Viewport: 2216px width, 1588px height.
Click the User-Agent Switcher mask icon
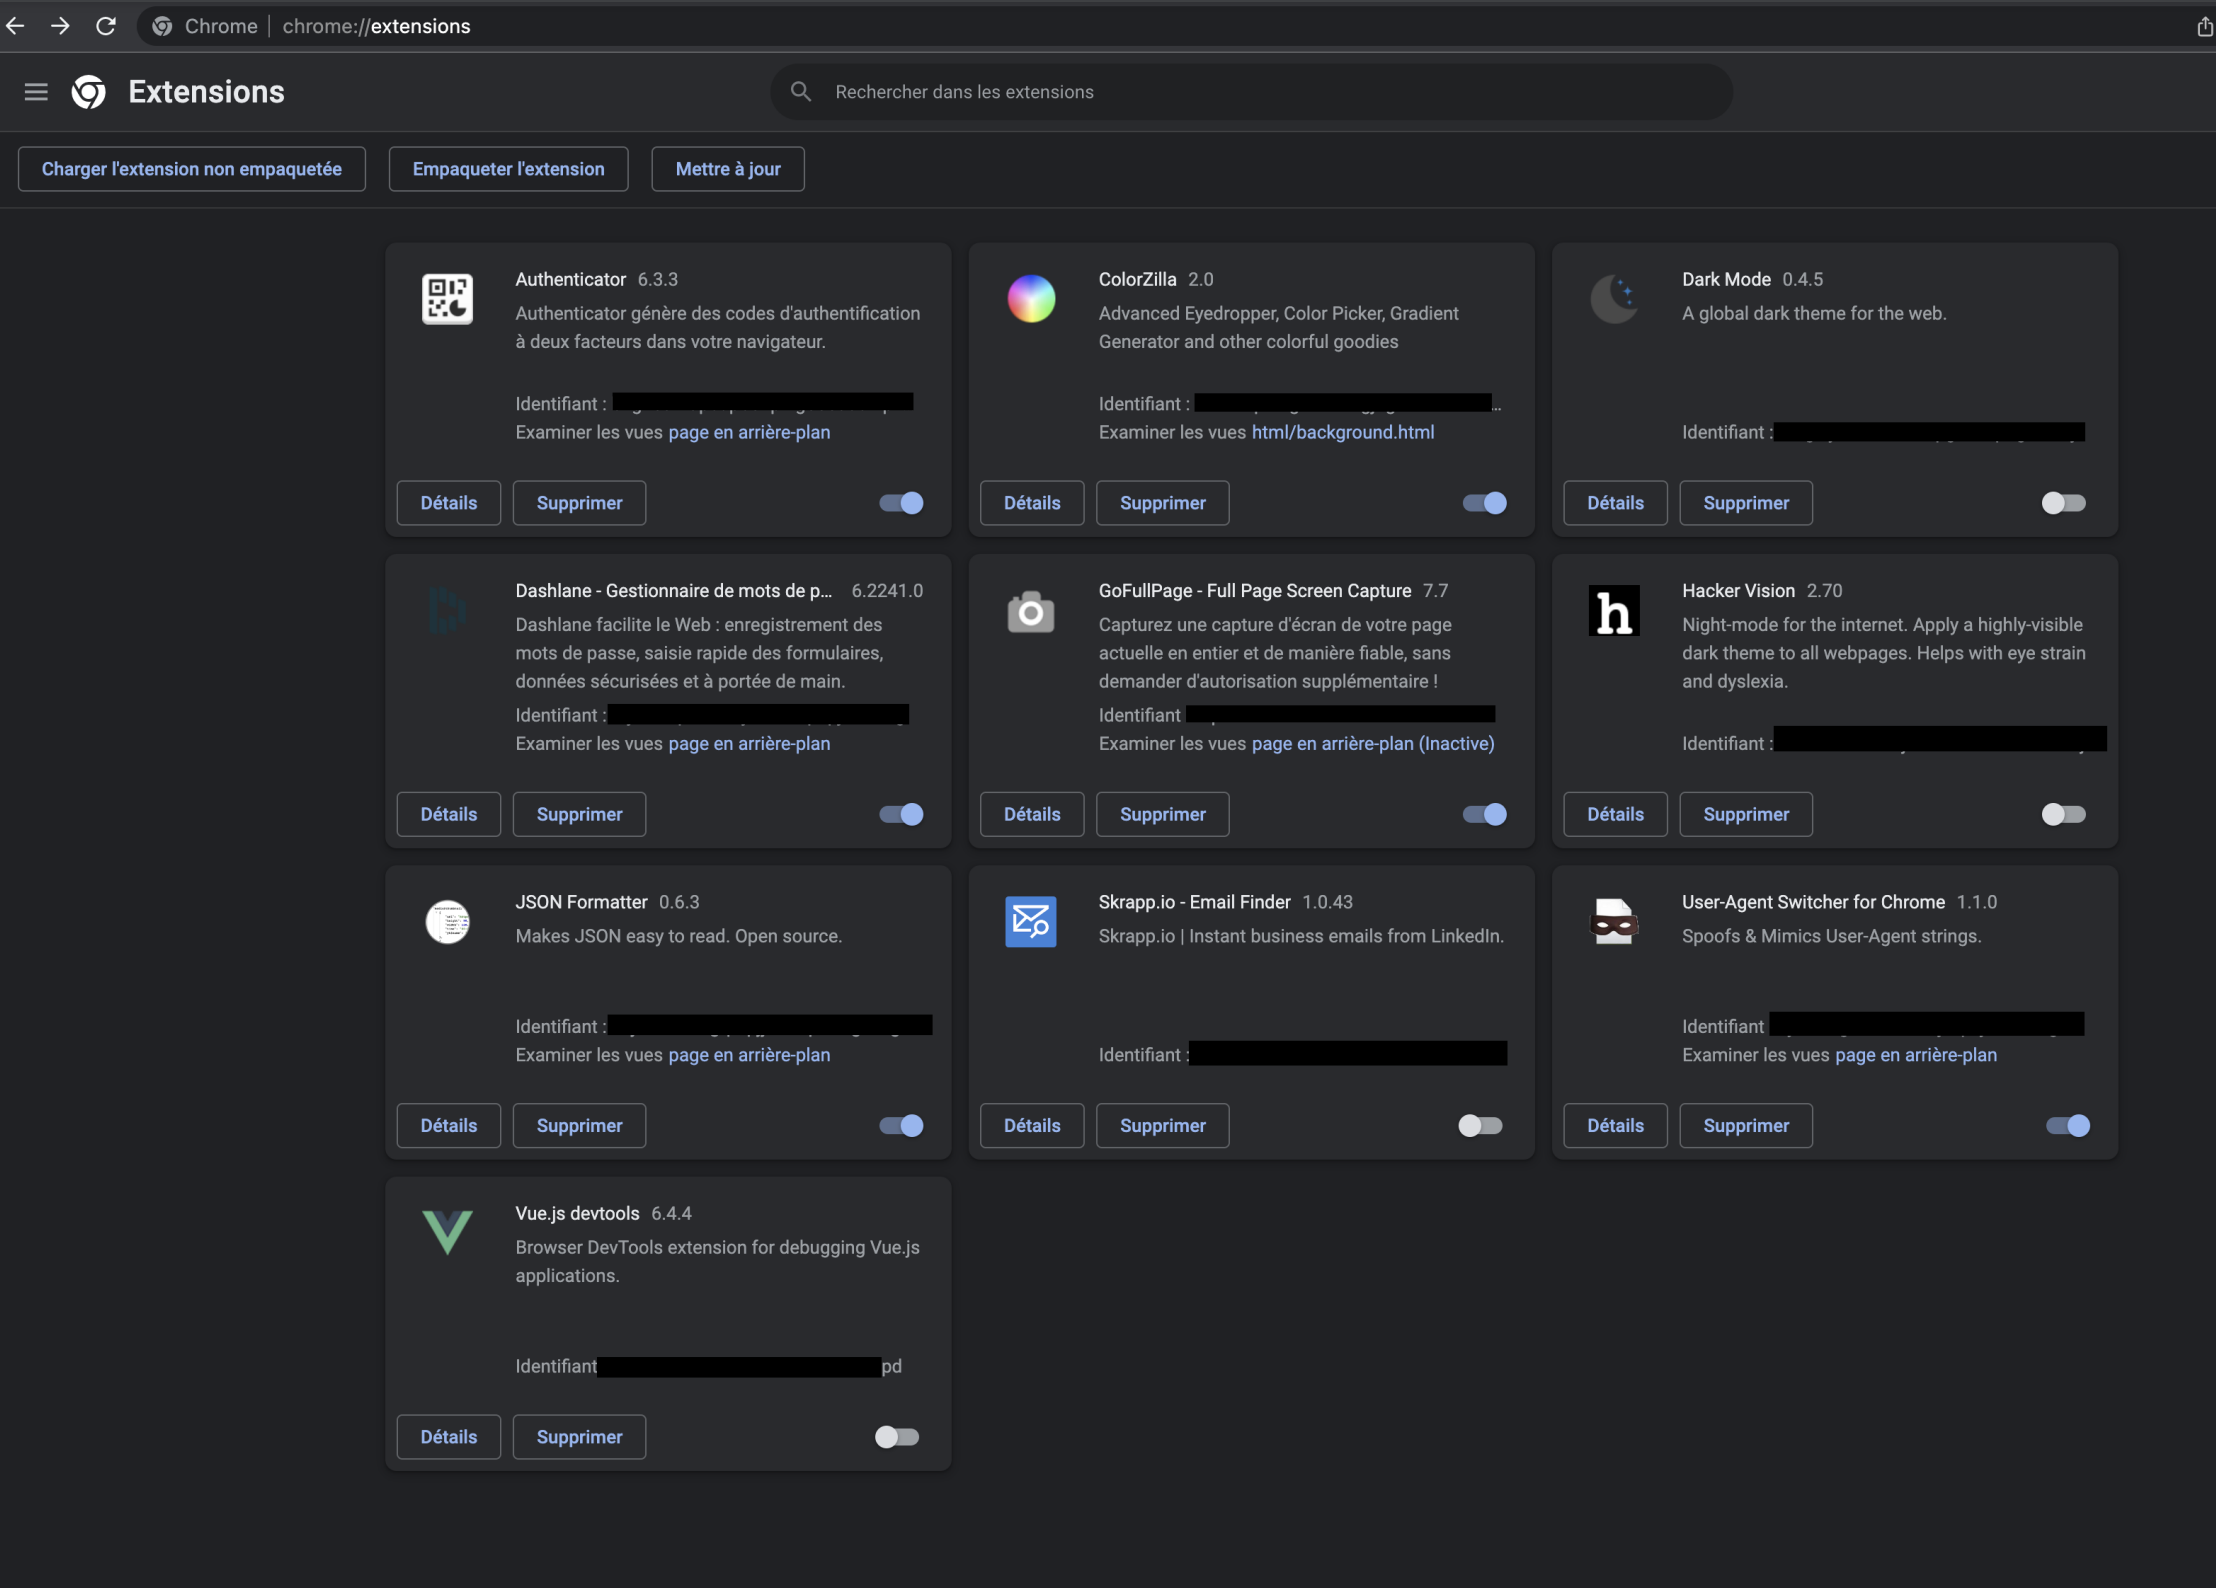1614,922
